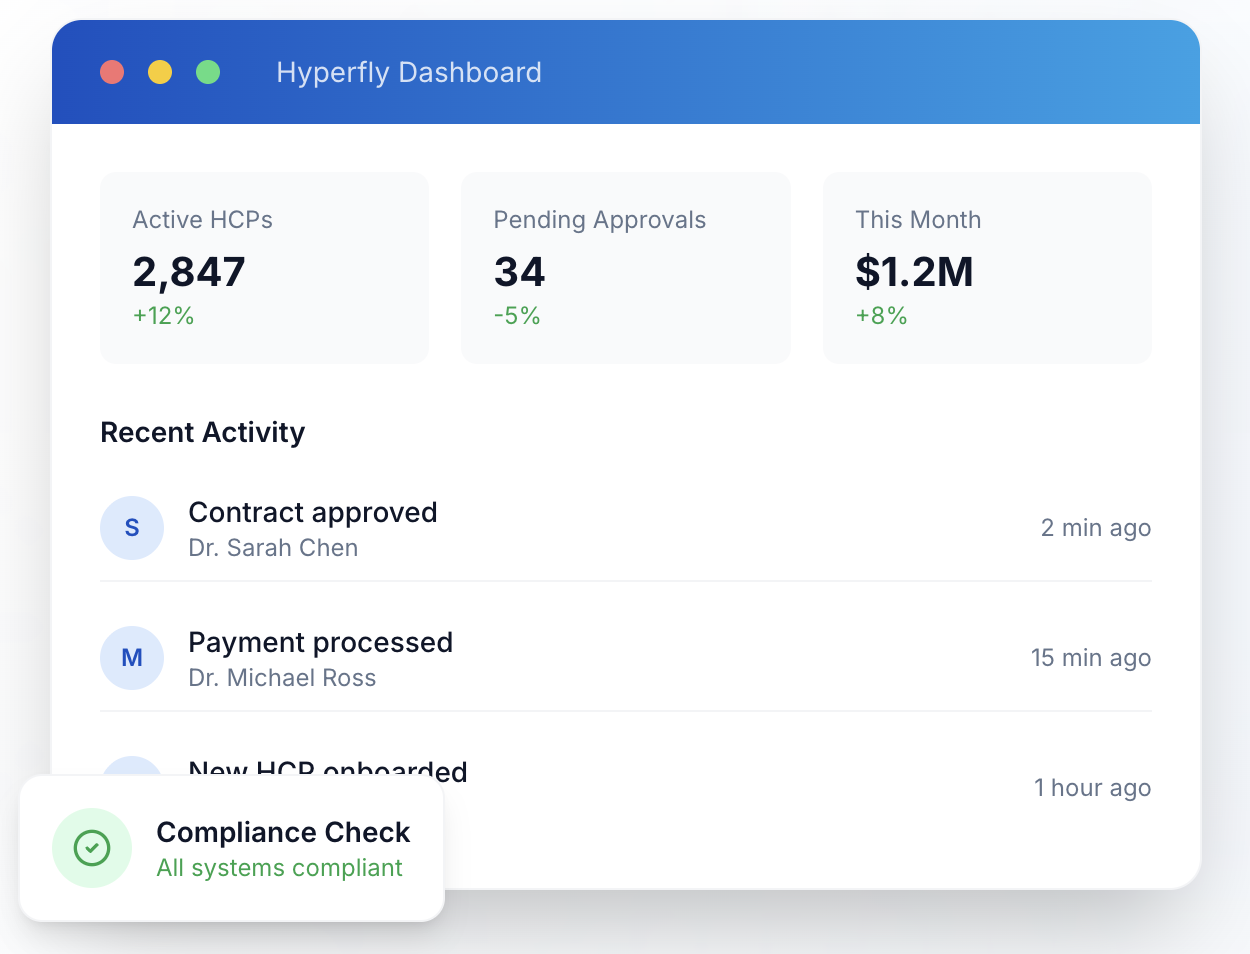Open the Pending Approvals stat card
The height and width of the screenshot is (954, 1250).
point(625,267)
